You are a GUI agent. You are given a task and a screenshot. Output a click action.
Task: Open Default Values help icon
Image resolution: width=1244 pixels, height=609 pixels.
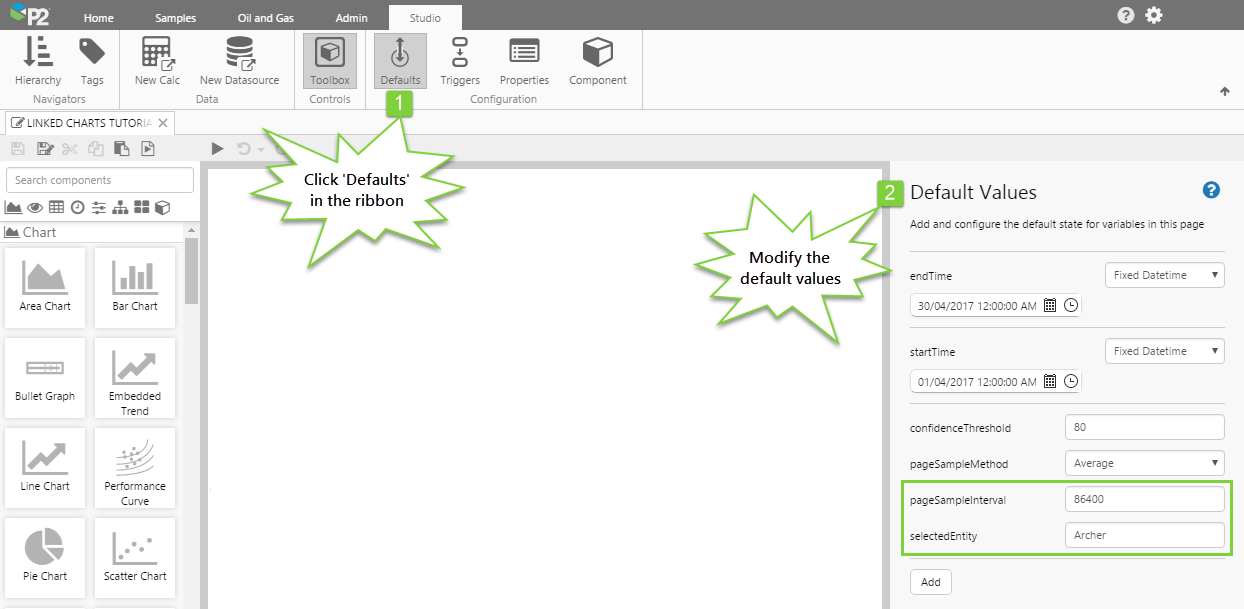[1212, 190]
